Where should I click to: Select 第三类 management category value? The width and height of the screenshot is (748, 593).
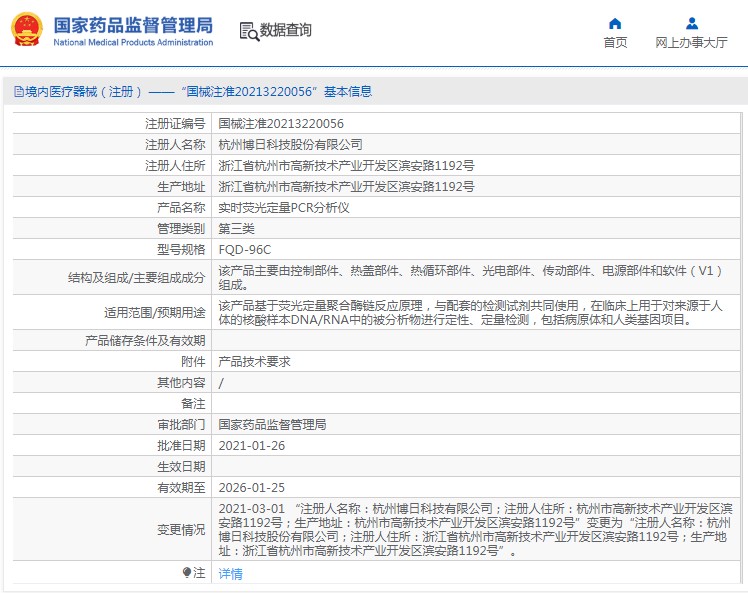[237, 229]
